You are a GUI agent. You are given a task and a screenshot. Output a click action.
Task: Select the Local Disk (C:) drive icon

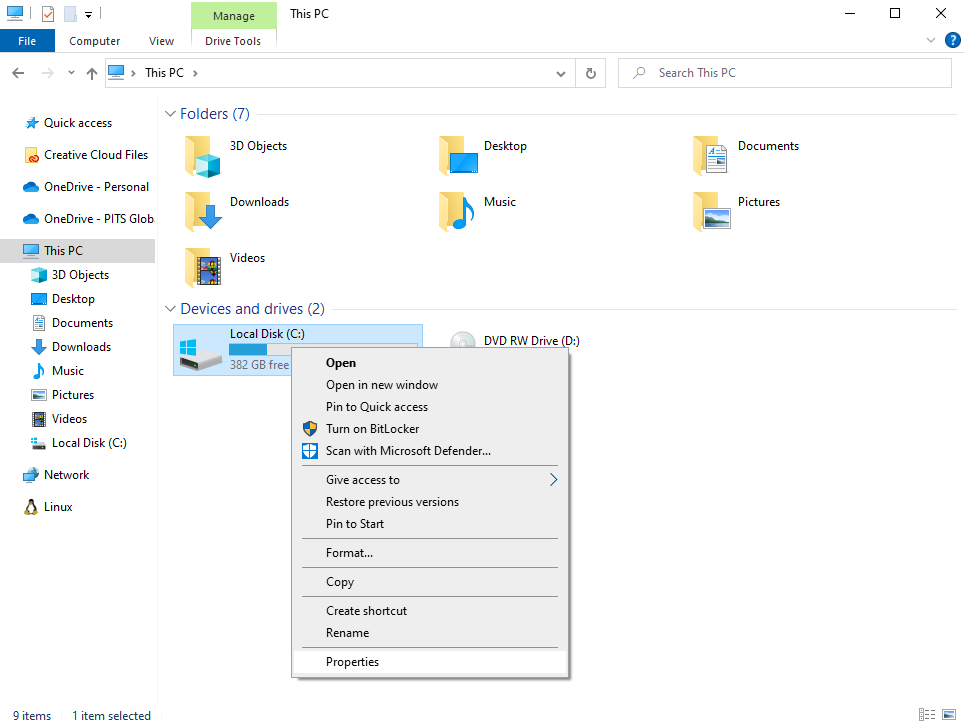[x=200, y=355]
